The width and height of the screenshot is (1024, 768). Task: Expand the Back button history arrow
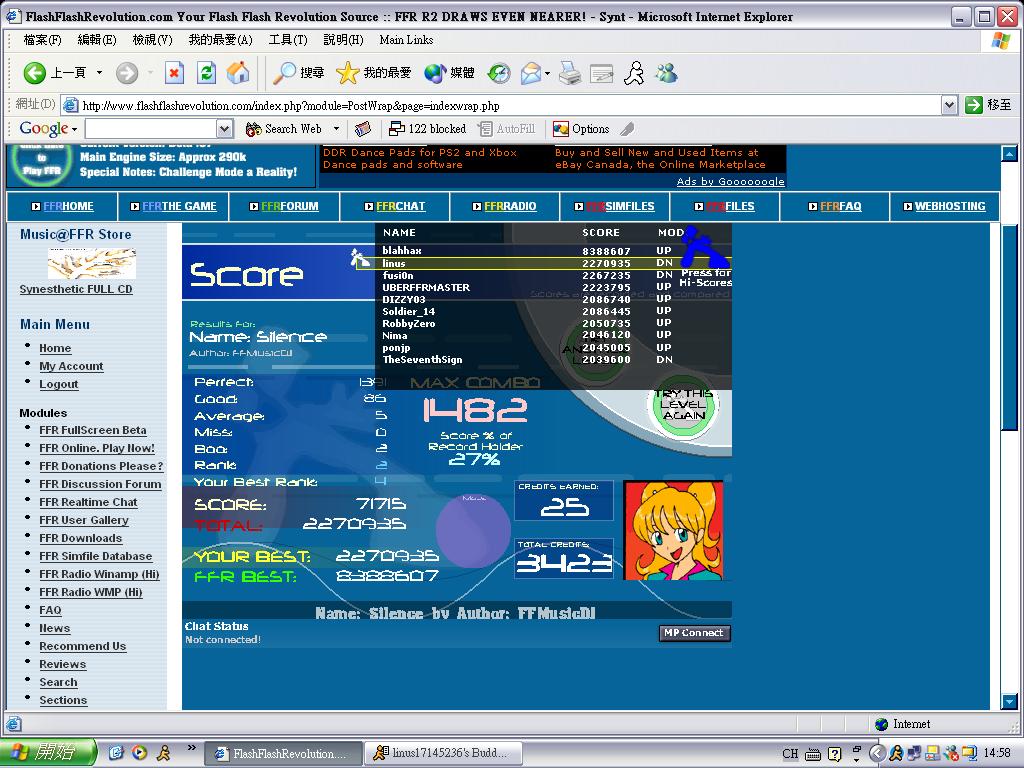pos(99,72)
